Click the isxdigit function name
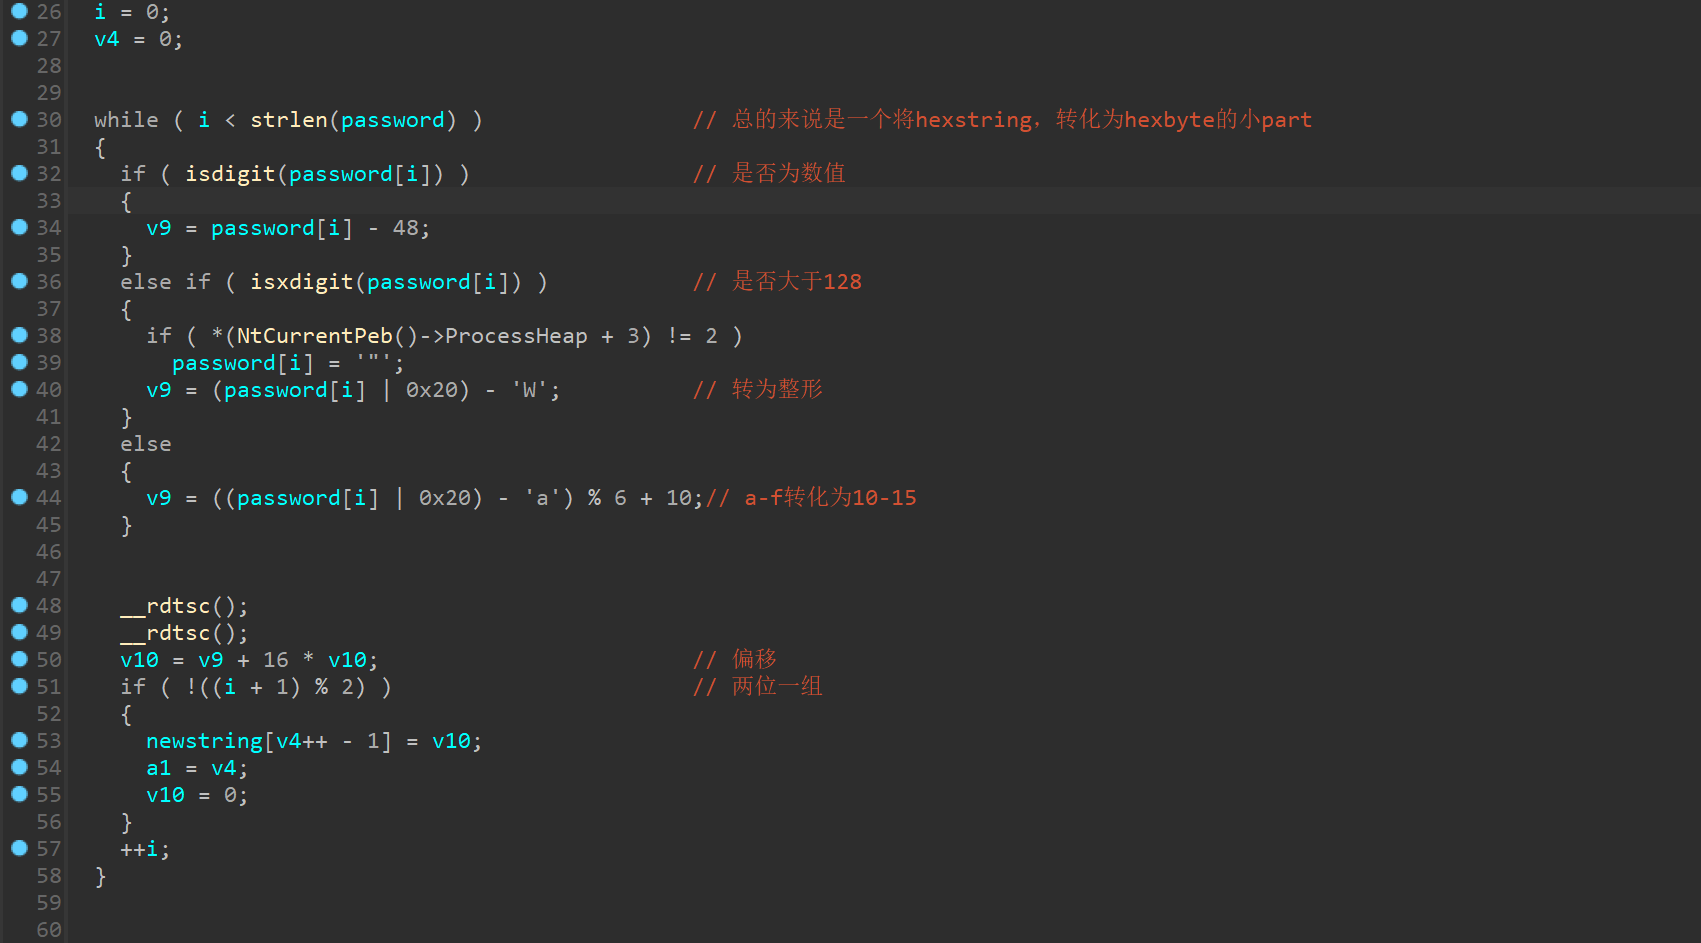Image resolution: width=1701 pixels, height=943 pixels. tap(301, 282)
